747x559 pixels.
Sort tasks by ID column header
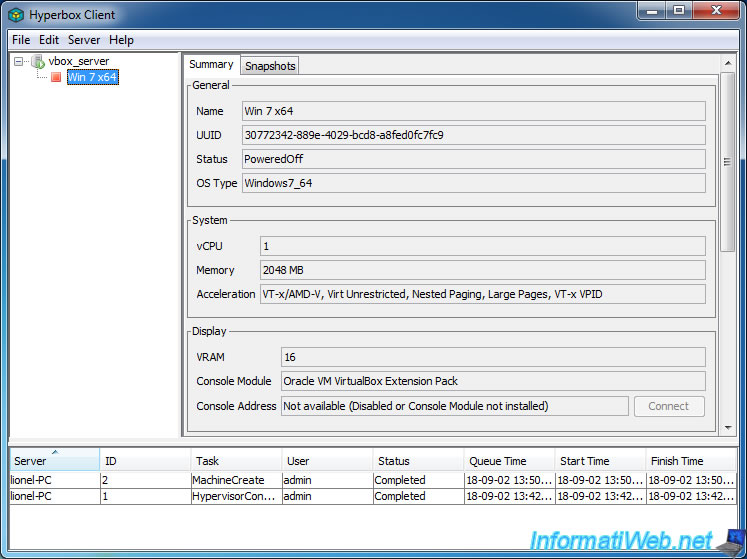point(145,461)
